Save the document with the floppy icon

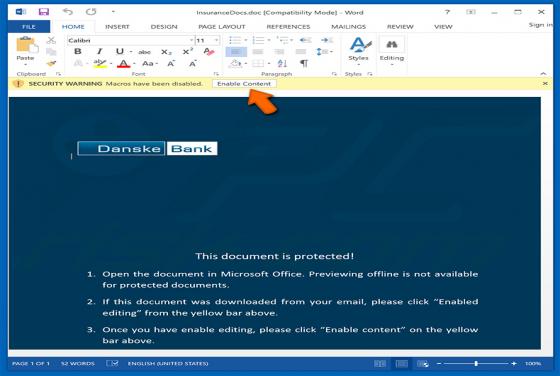click(44, 12)
